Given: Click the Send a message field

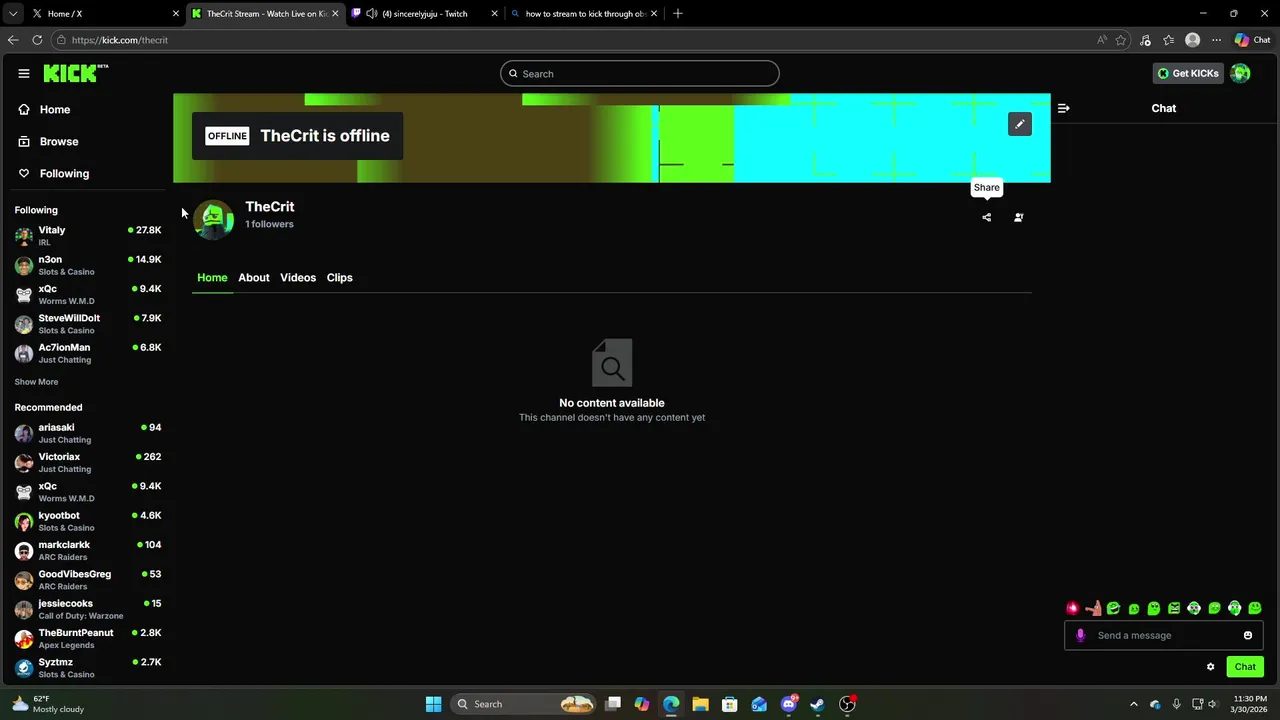Looking at the screenshot, I should 1164,635.
